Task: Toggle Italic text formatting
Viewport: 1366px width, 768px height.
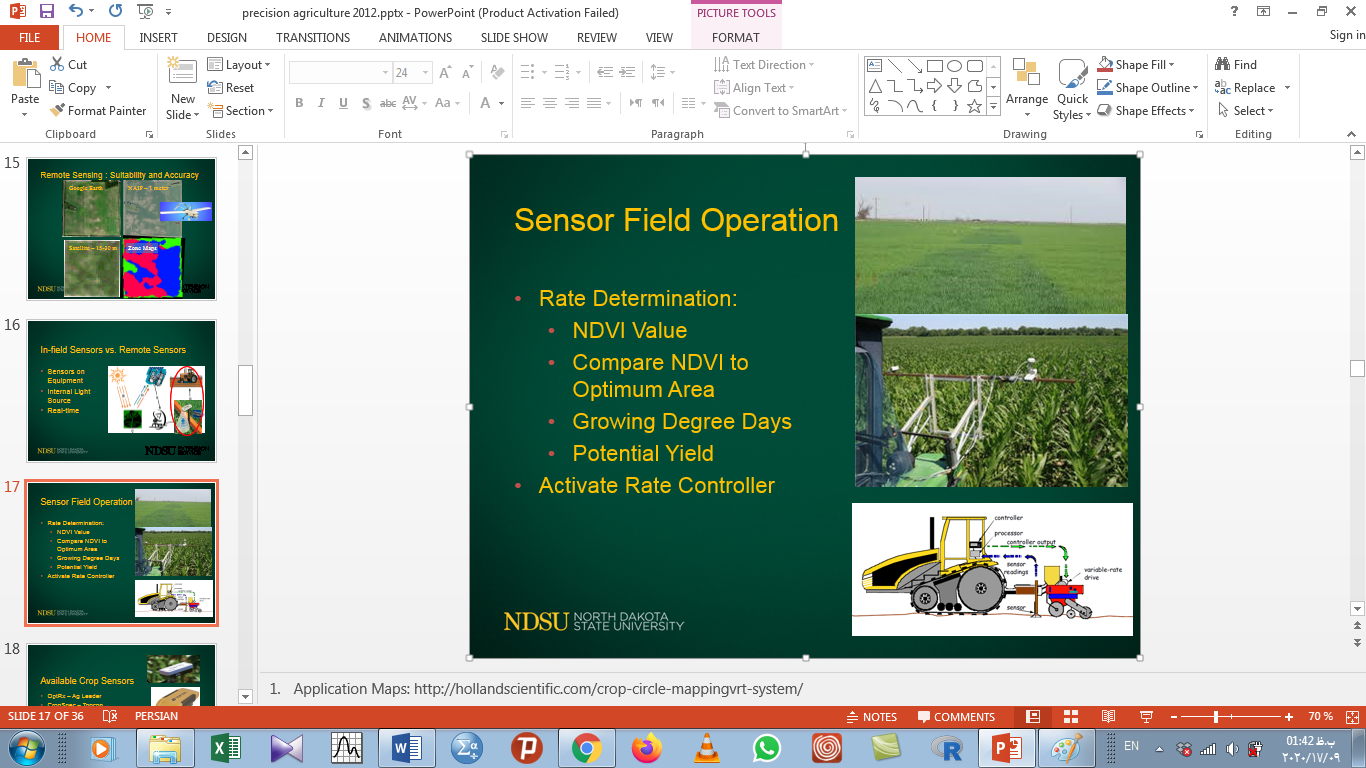Action: 321,103
